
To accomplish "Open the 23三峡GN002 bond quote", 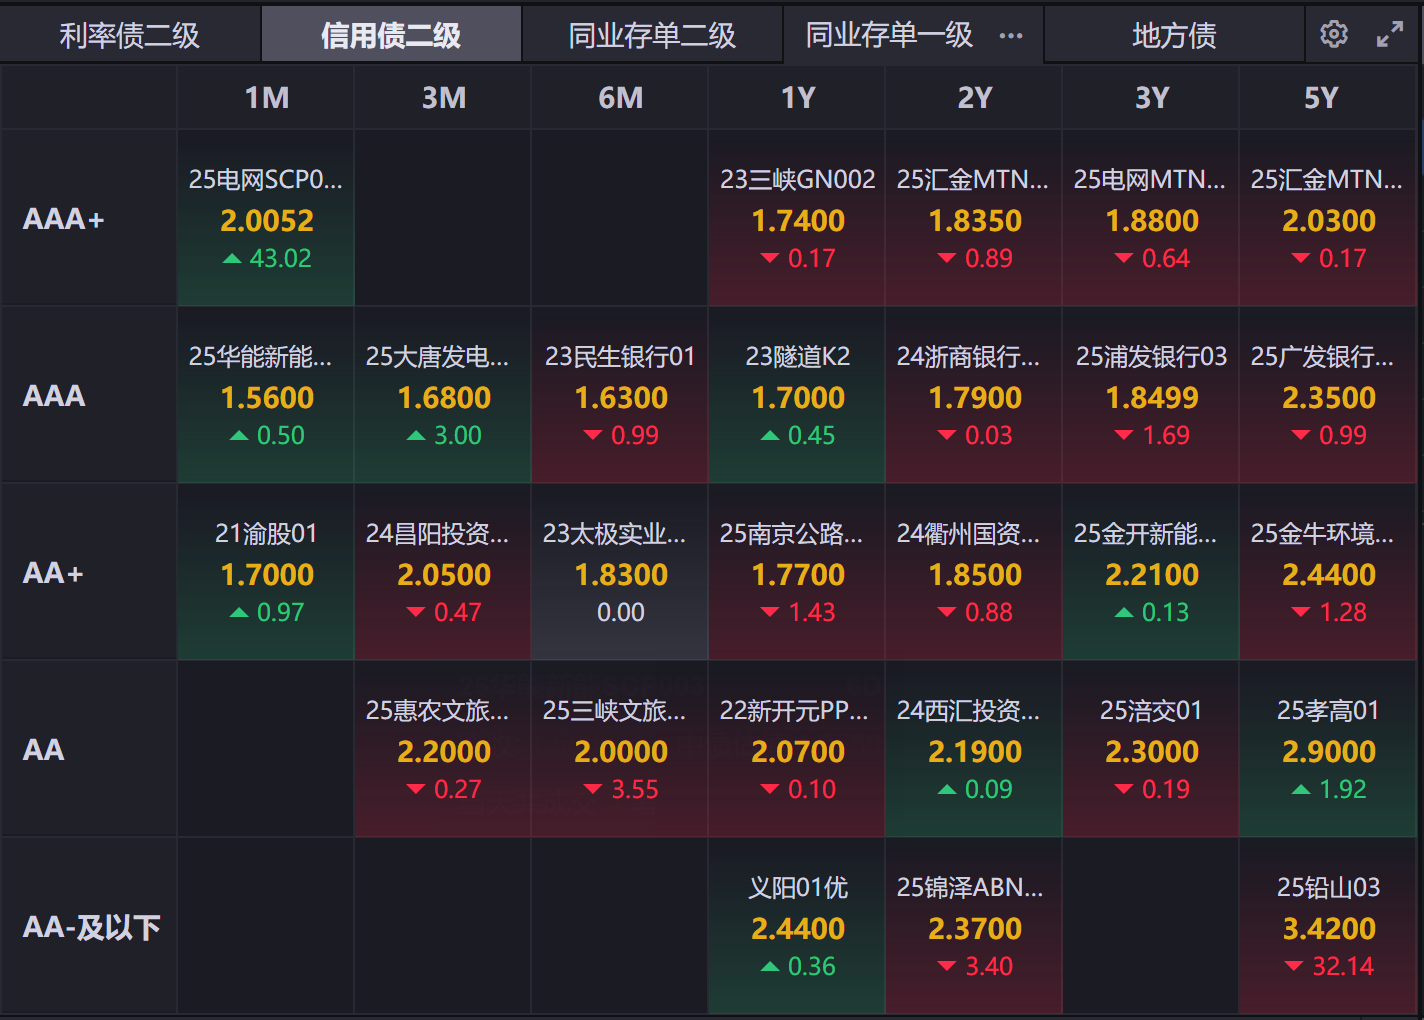I will [x=797, y=219].
